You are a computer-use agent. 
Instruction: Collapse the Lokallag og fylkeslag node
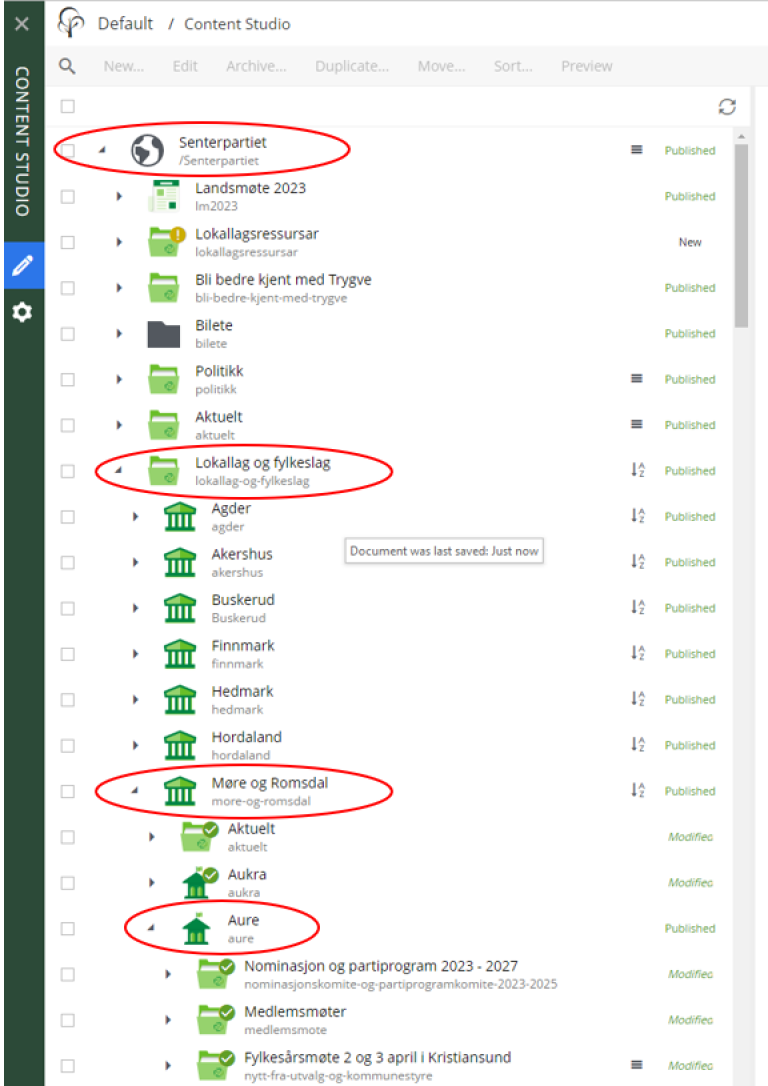119,470
